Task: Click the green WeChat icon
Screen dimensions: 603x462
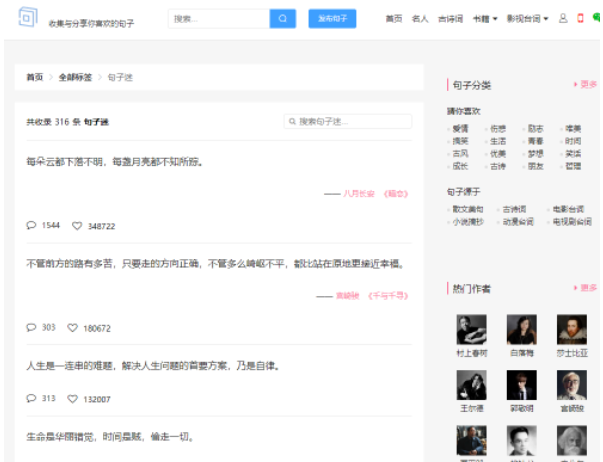Action: (596, 17)
